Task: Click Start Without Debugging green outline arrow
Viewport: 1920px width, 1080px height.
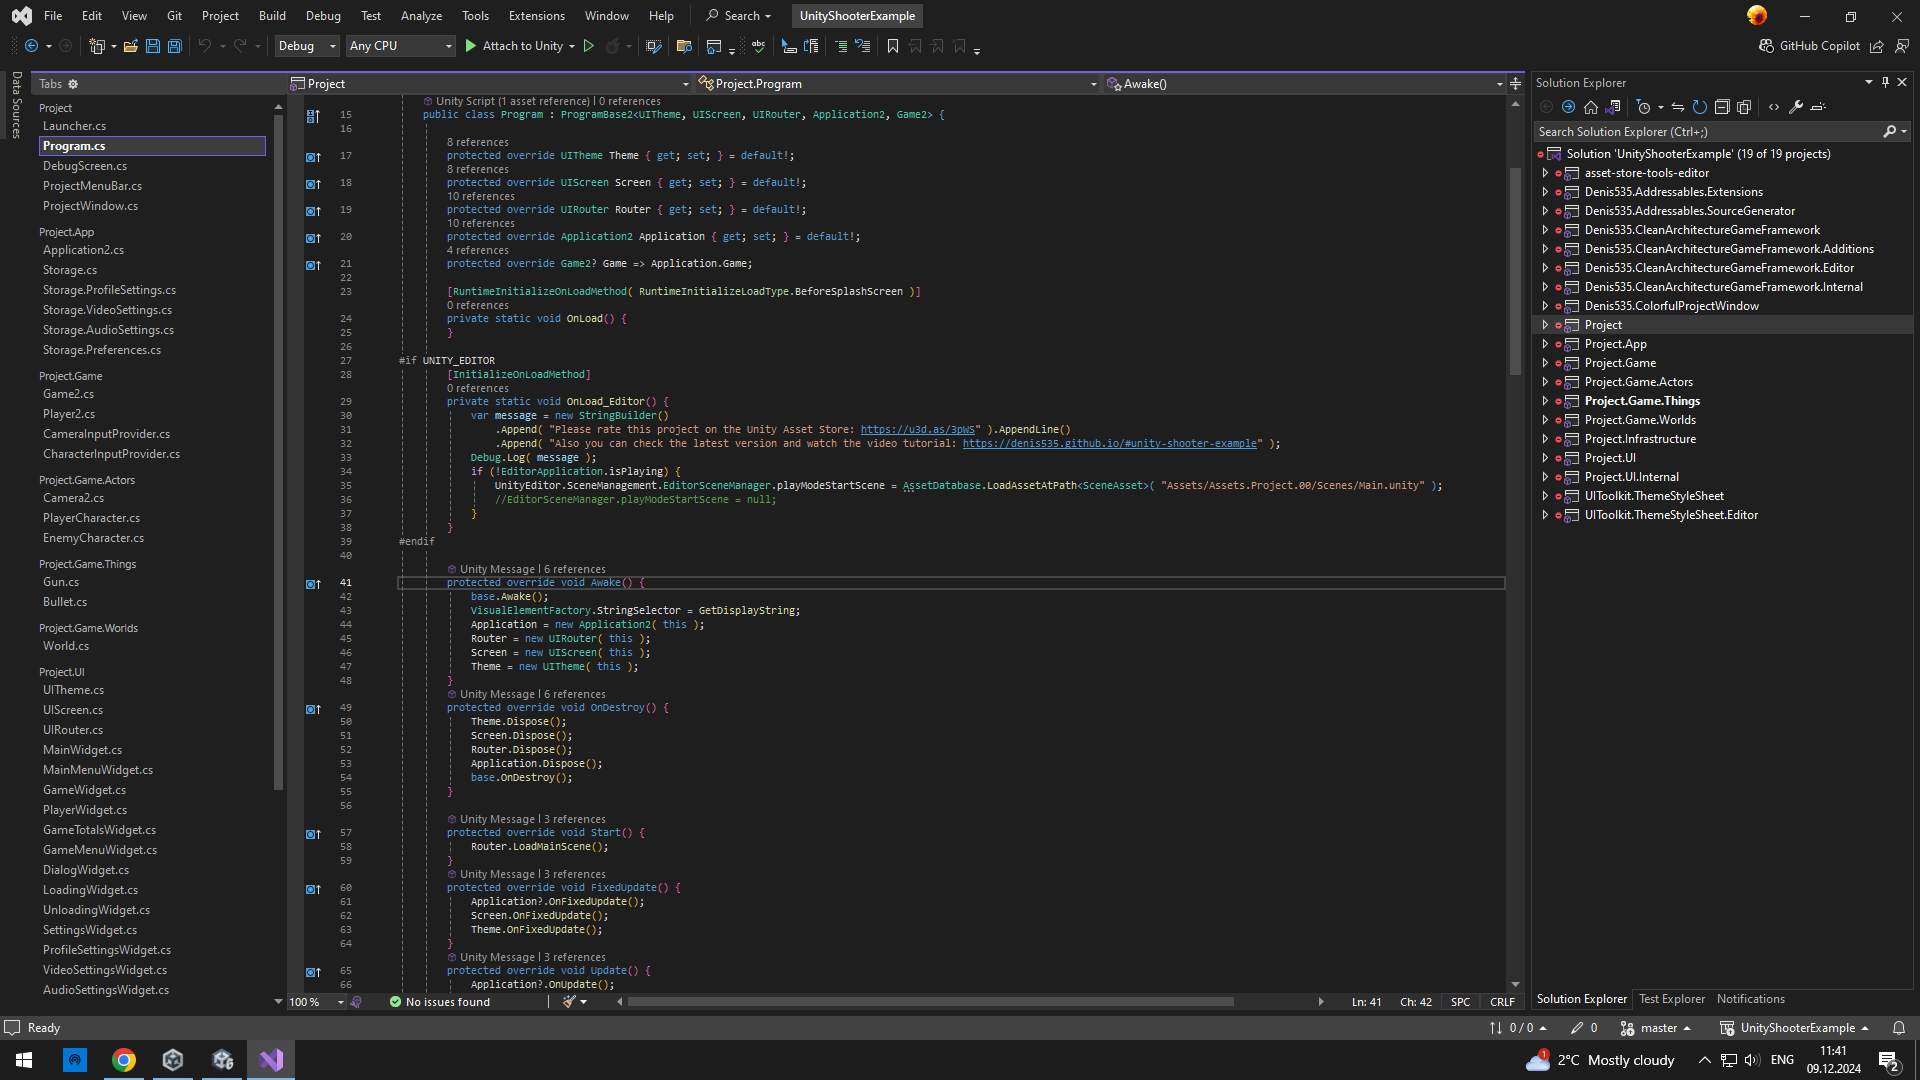Action: (x=589, y=46)
